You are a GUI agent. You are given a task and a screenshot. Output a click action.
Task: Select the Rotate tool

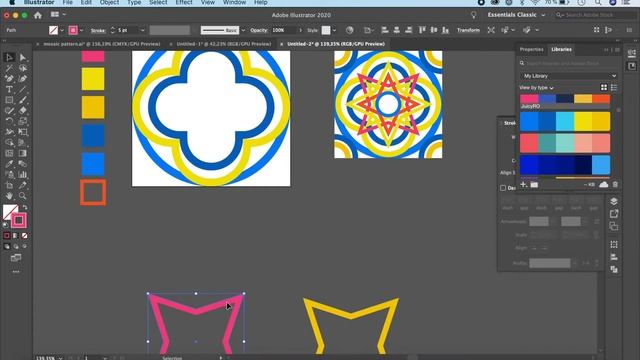[x=9, y=121]
